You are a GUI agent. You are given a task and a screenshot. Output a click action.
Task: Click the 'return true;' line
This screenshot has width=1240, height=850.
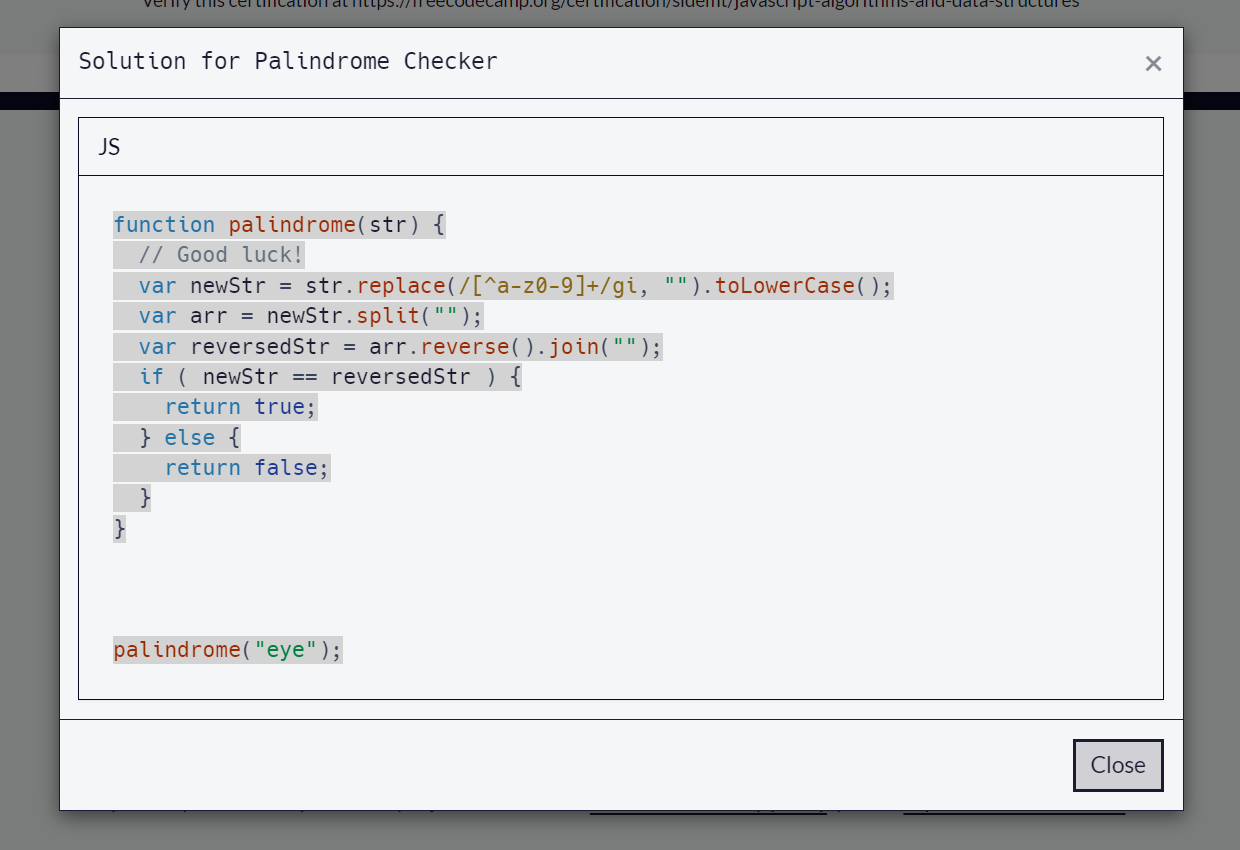241,407
